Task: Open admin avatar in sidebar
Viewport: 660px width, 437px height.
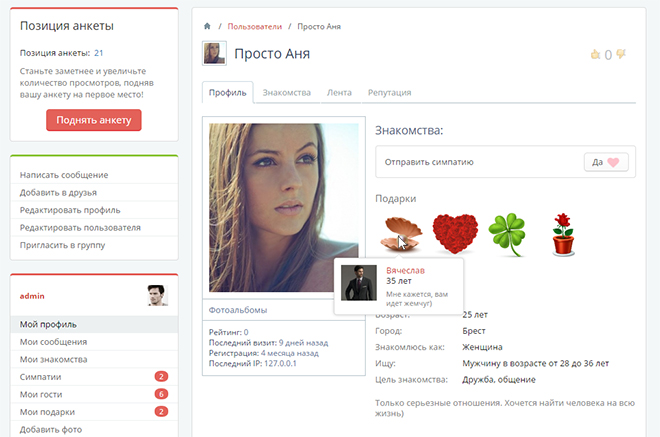Action: coord(157,296)
